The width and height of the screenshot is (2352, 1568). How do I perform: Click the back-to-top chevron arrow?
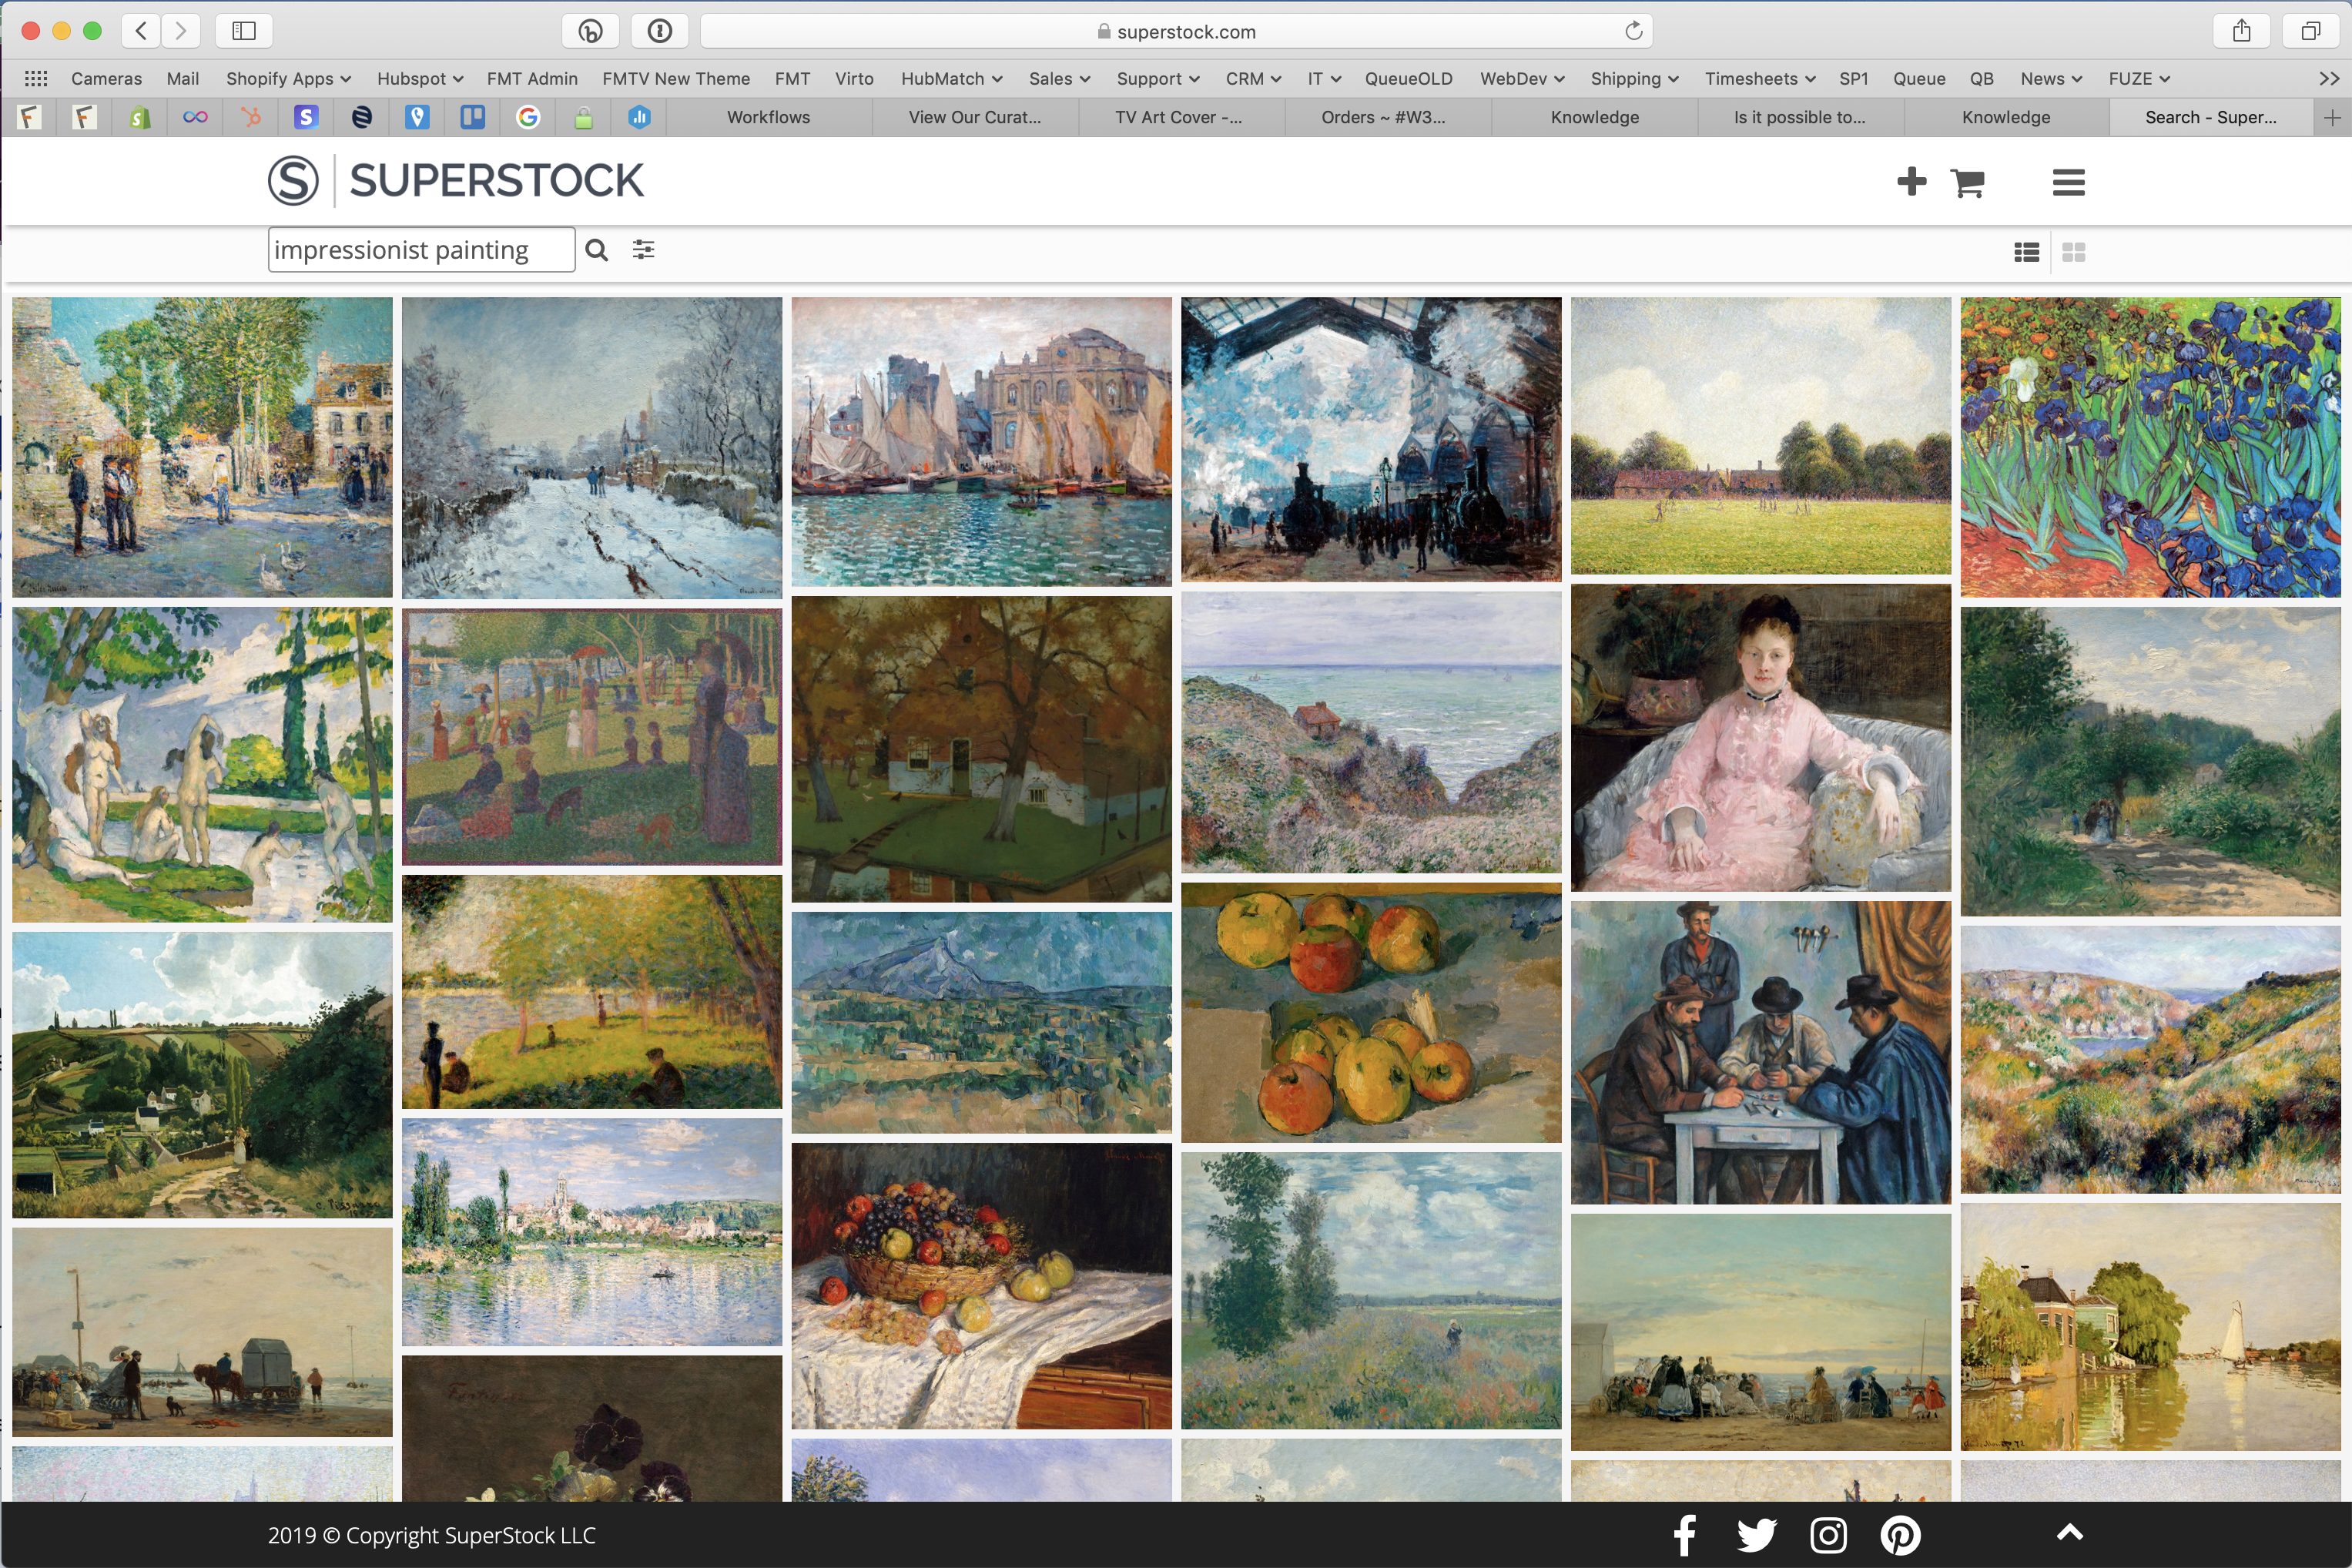coord(2069,1532)
